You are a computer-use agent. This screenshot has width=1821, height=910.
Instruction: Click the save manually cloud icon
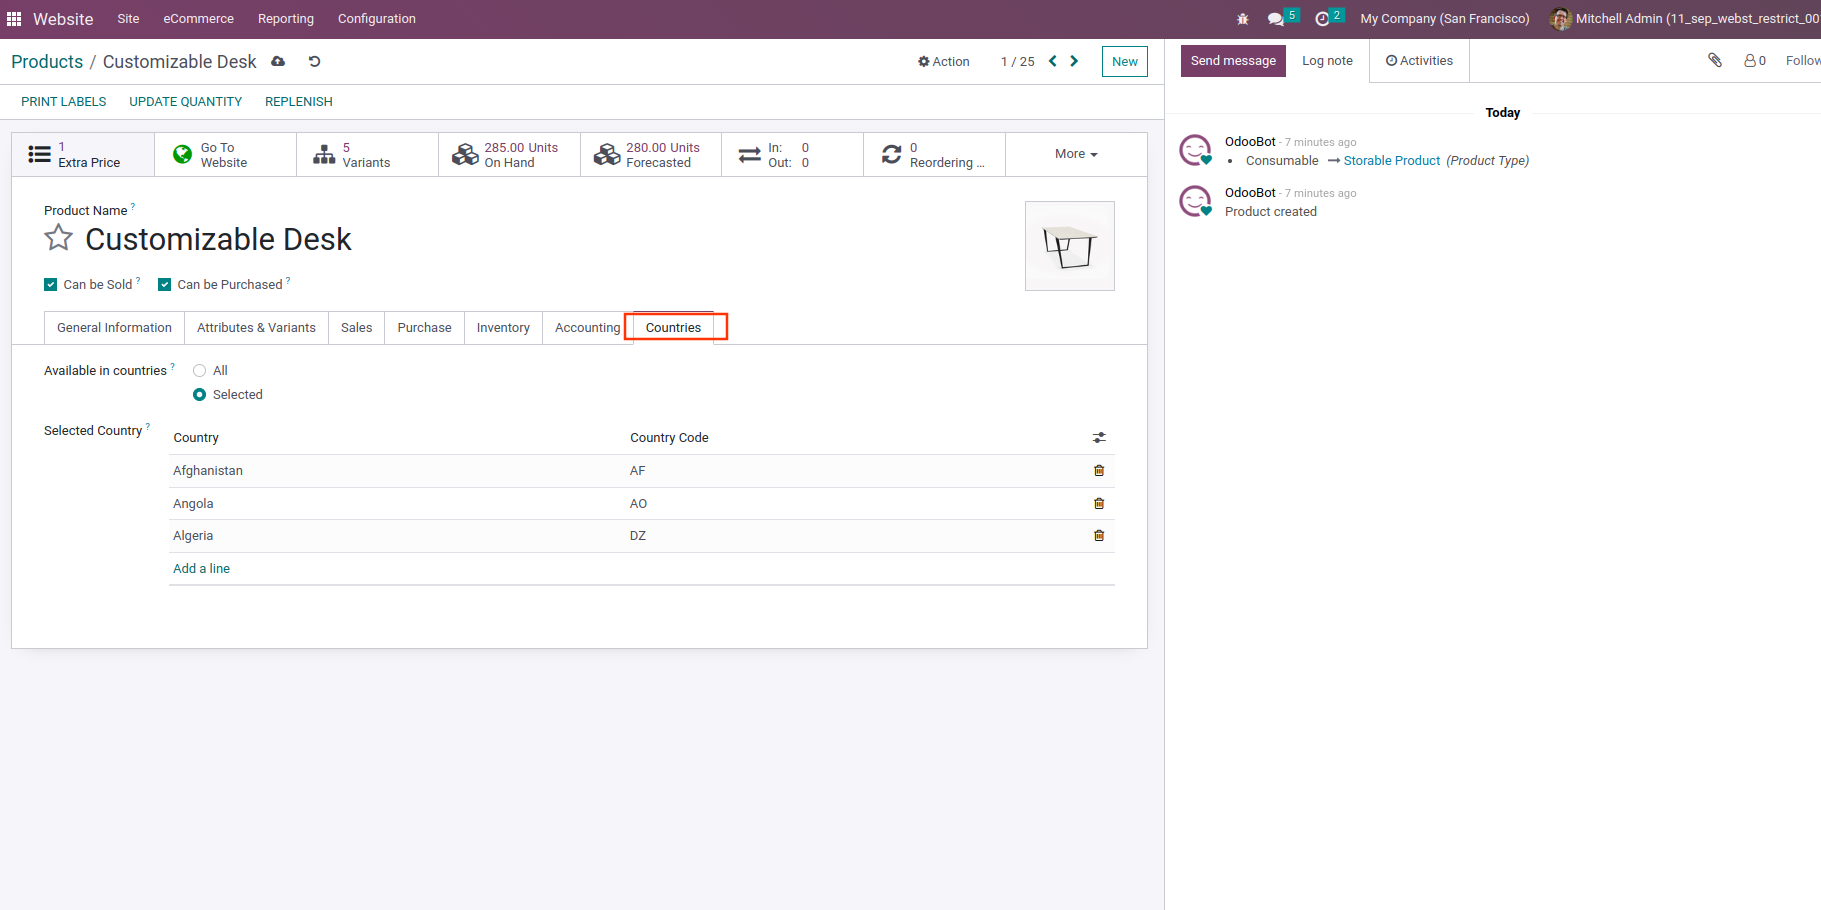click(278, 62)
